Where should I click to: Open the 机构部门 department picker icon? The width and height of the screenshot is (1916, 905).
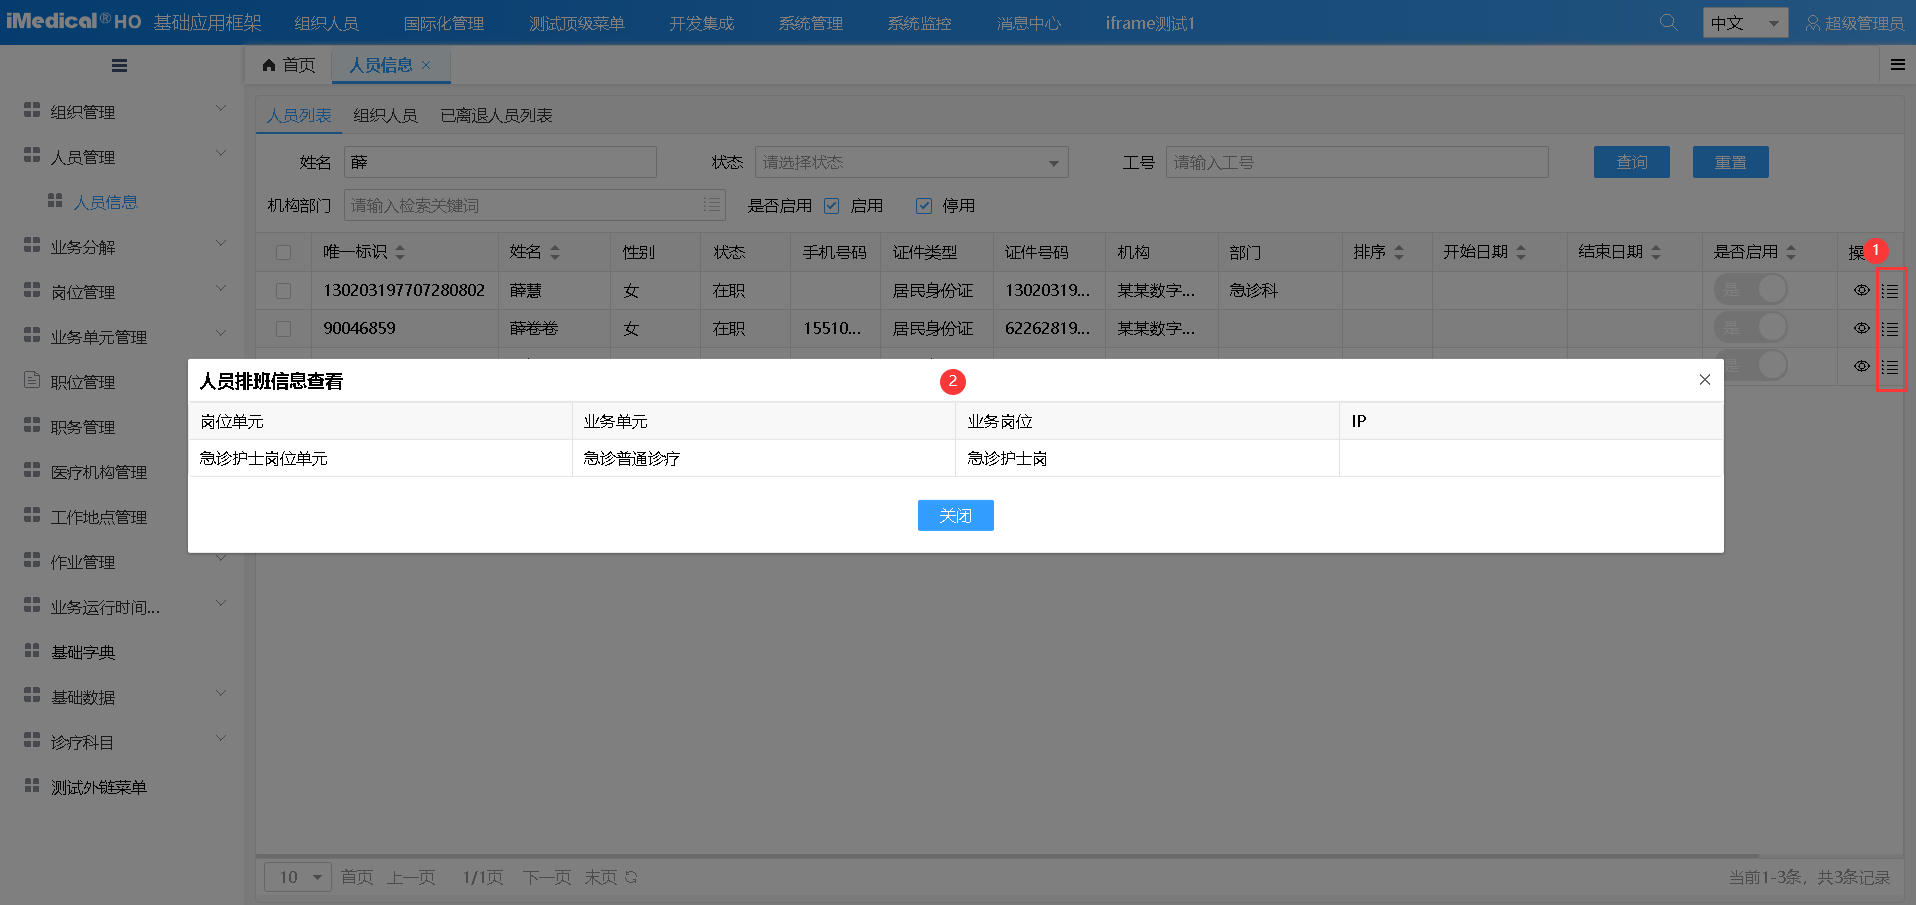click(x=711, y=204)
